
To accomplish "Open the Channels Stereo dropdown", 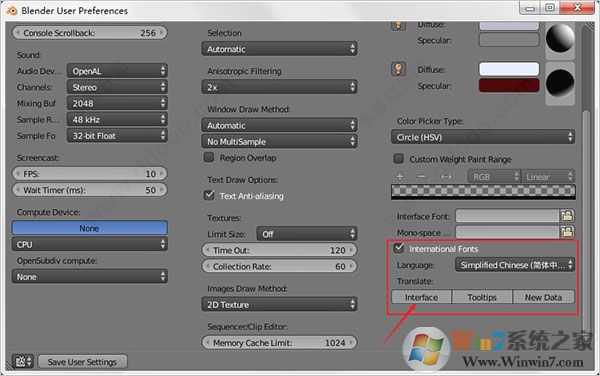I will [117, 87].
